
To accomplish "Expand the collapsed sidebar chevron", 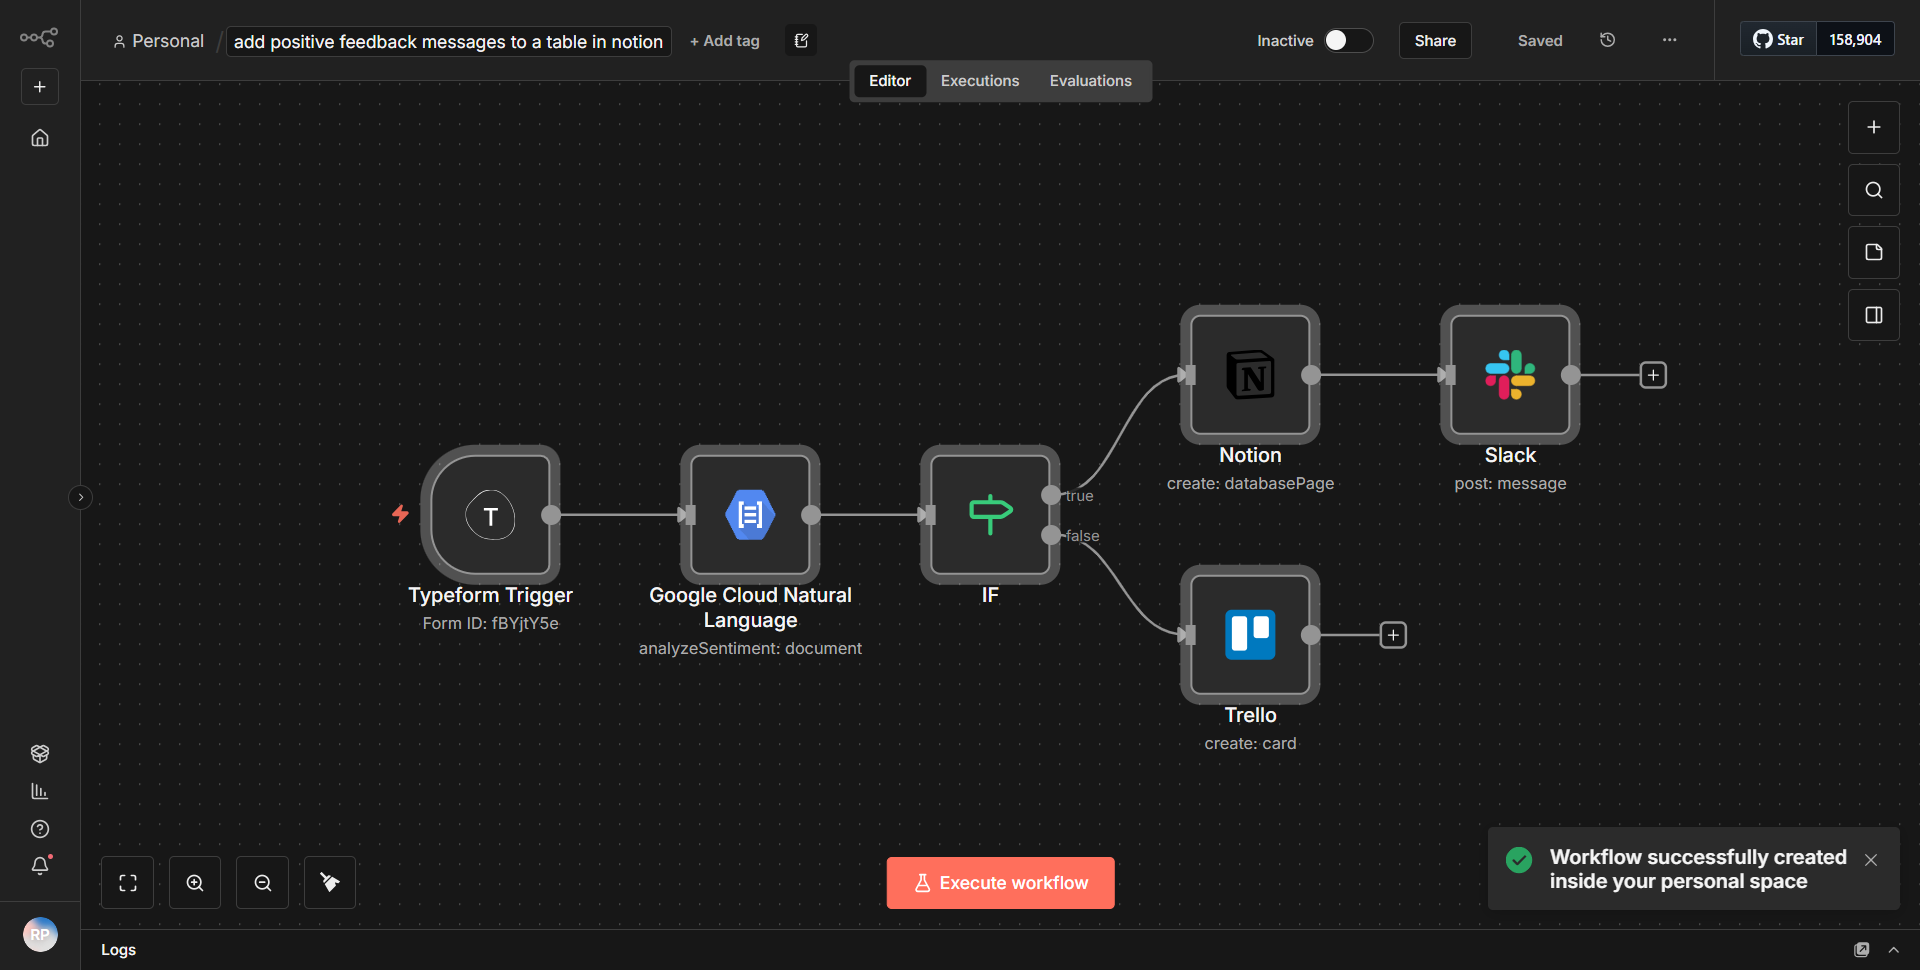I will click(x=81, y=497).
